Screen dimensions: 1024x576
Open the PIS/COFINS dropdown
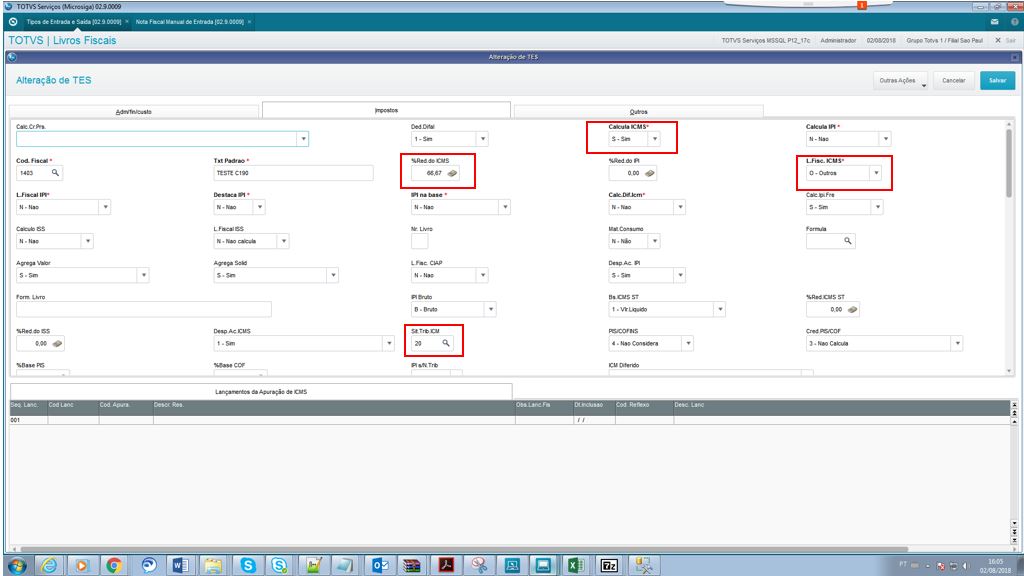[688, 344]
